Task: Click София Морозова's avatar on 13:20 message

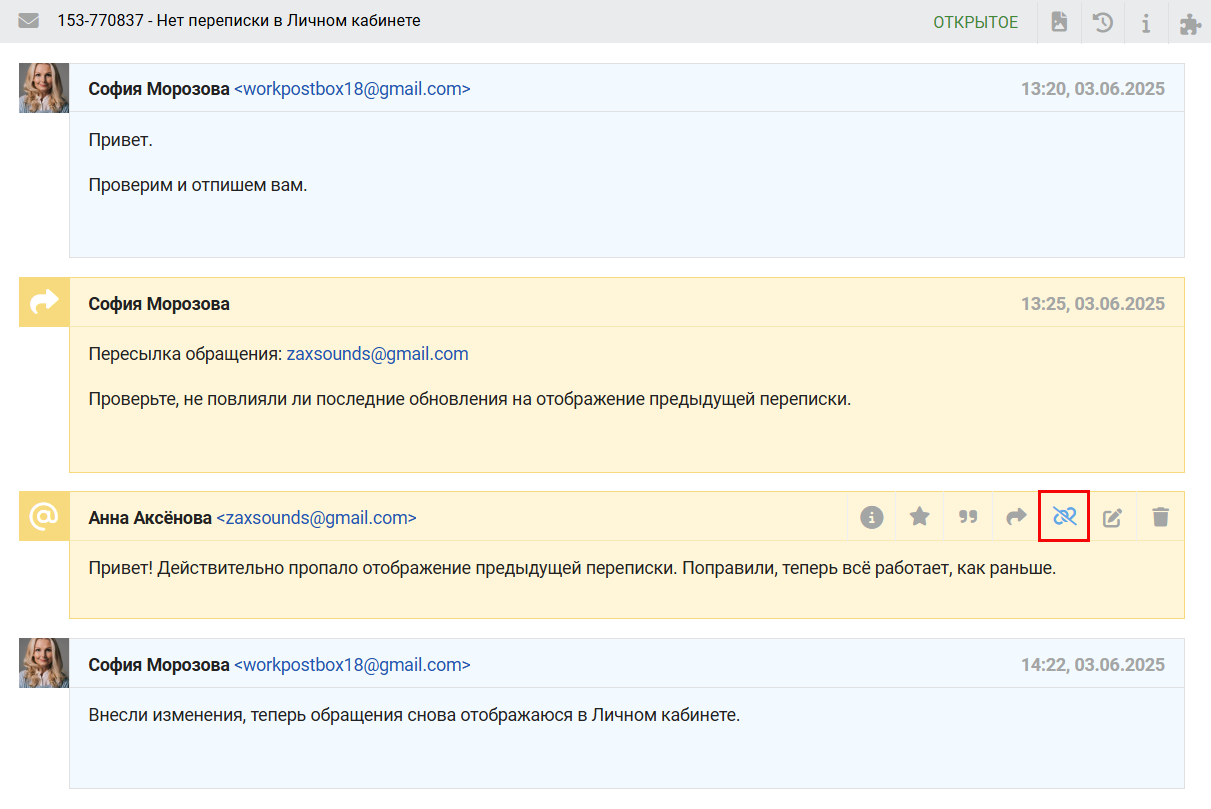Action: [44, 88]
